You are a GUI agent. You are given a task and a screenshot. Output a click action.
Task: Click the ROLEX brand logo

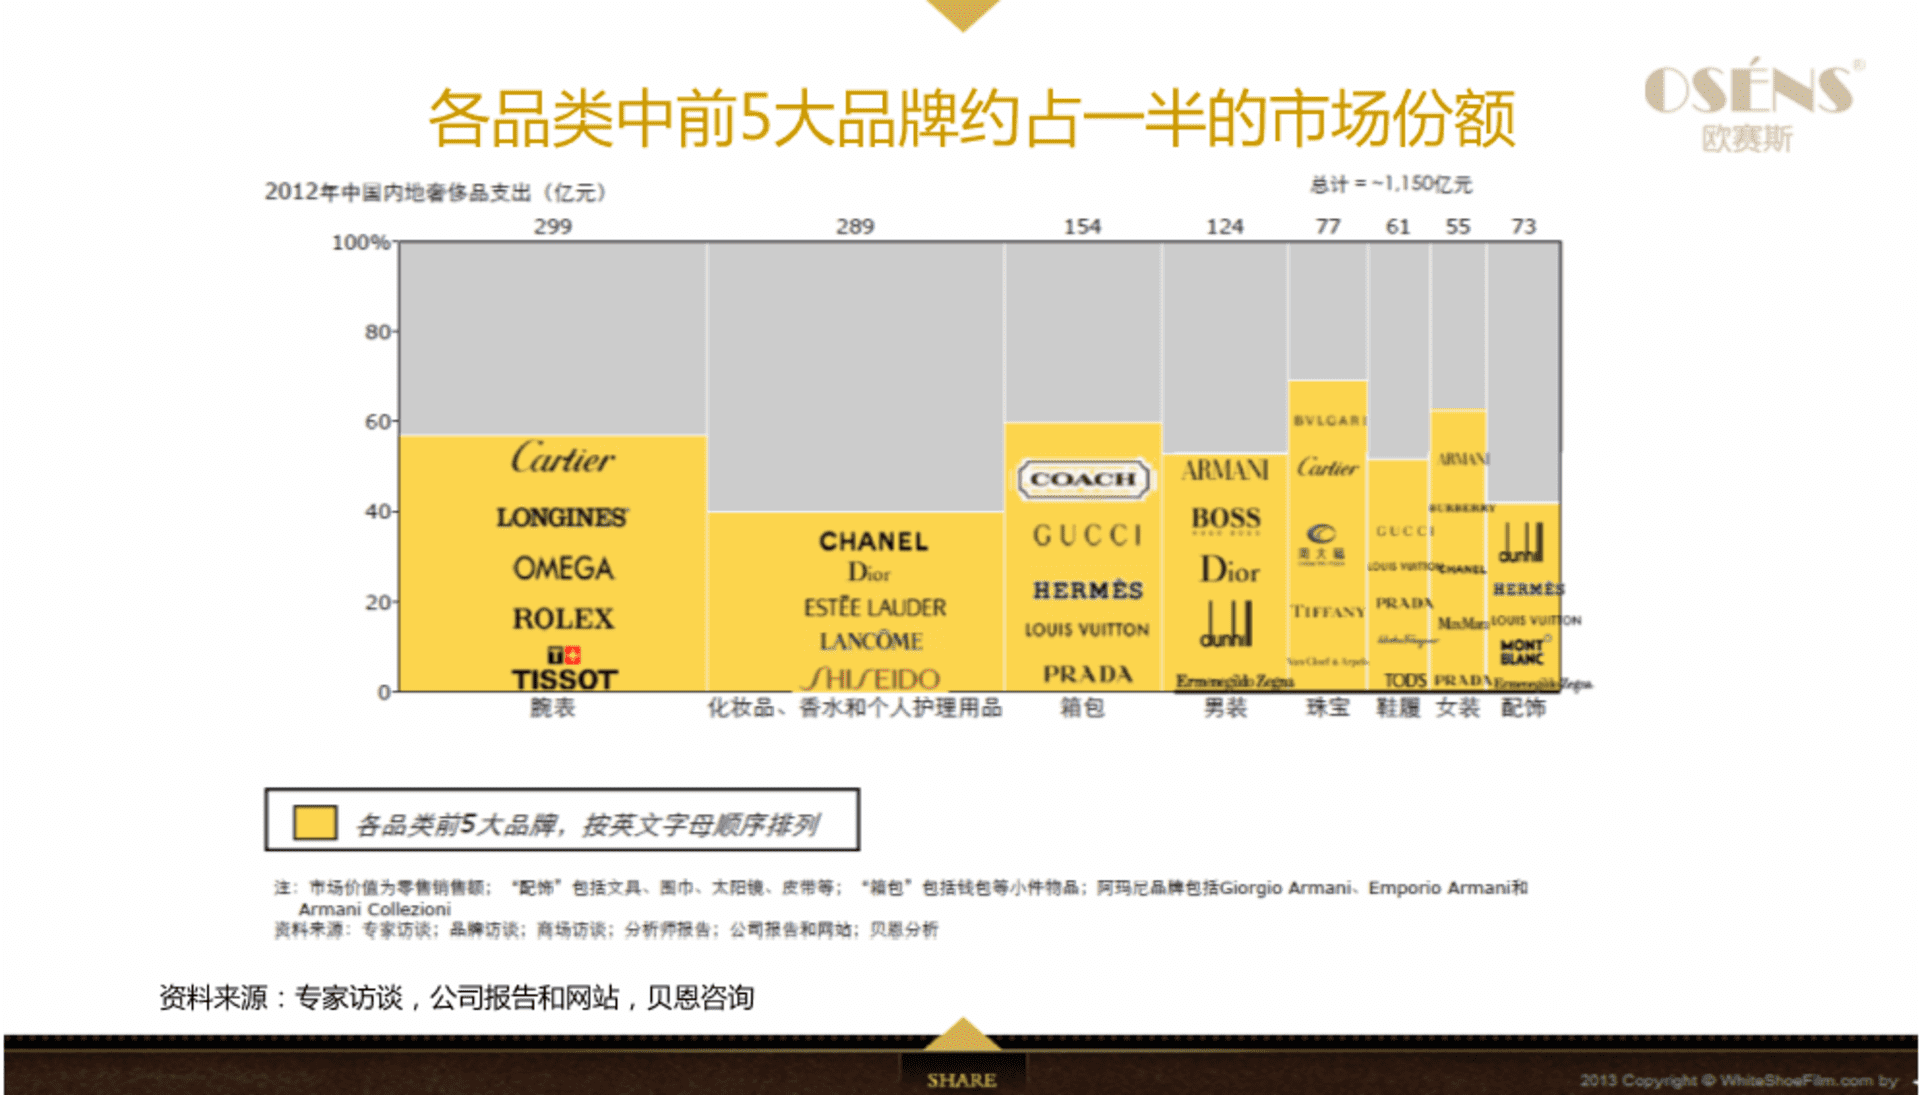pyautogui.click(x=563, y=618)
